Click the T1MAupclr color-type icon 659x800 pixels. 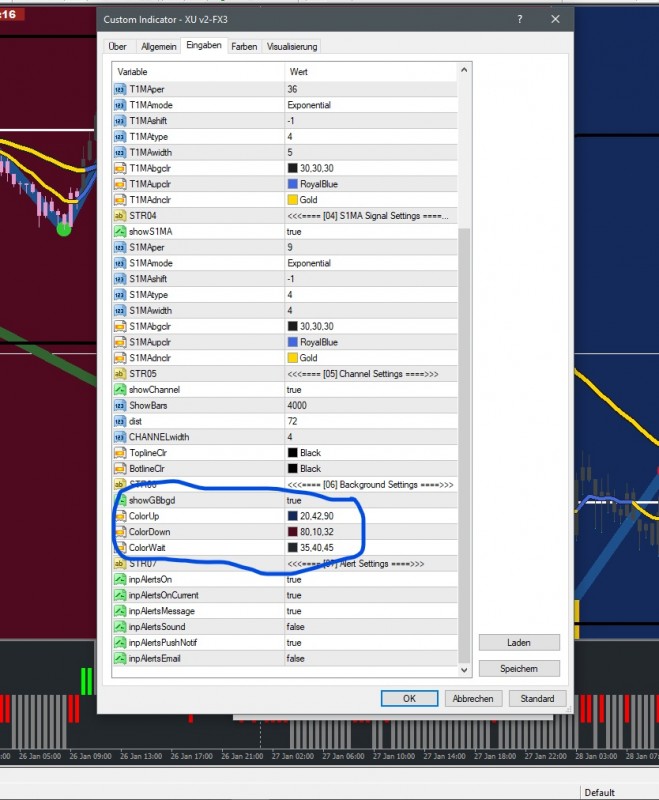[120, 184]
